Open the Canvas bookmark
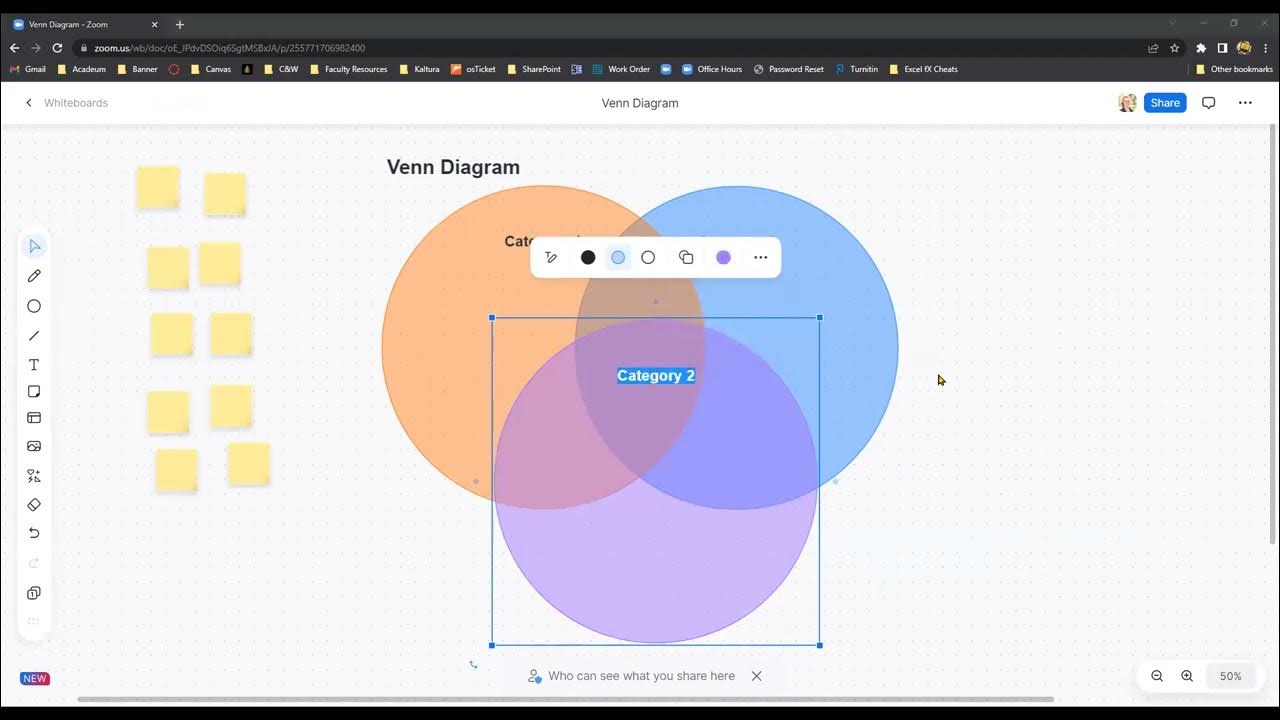 click(x=211, y=69)
